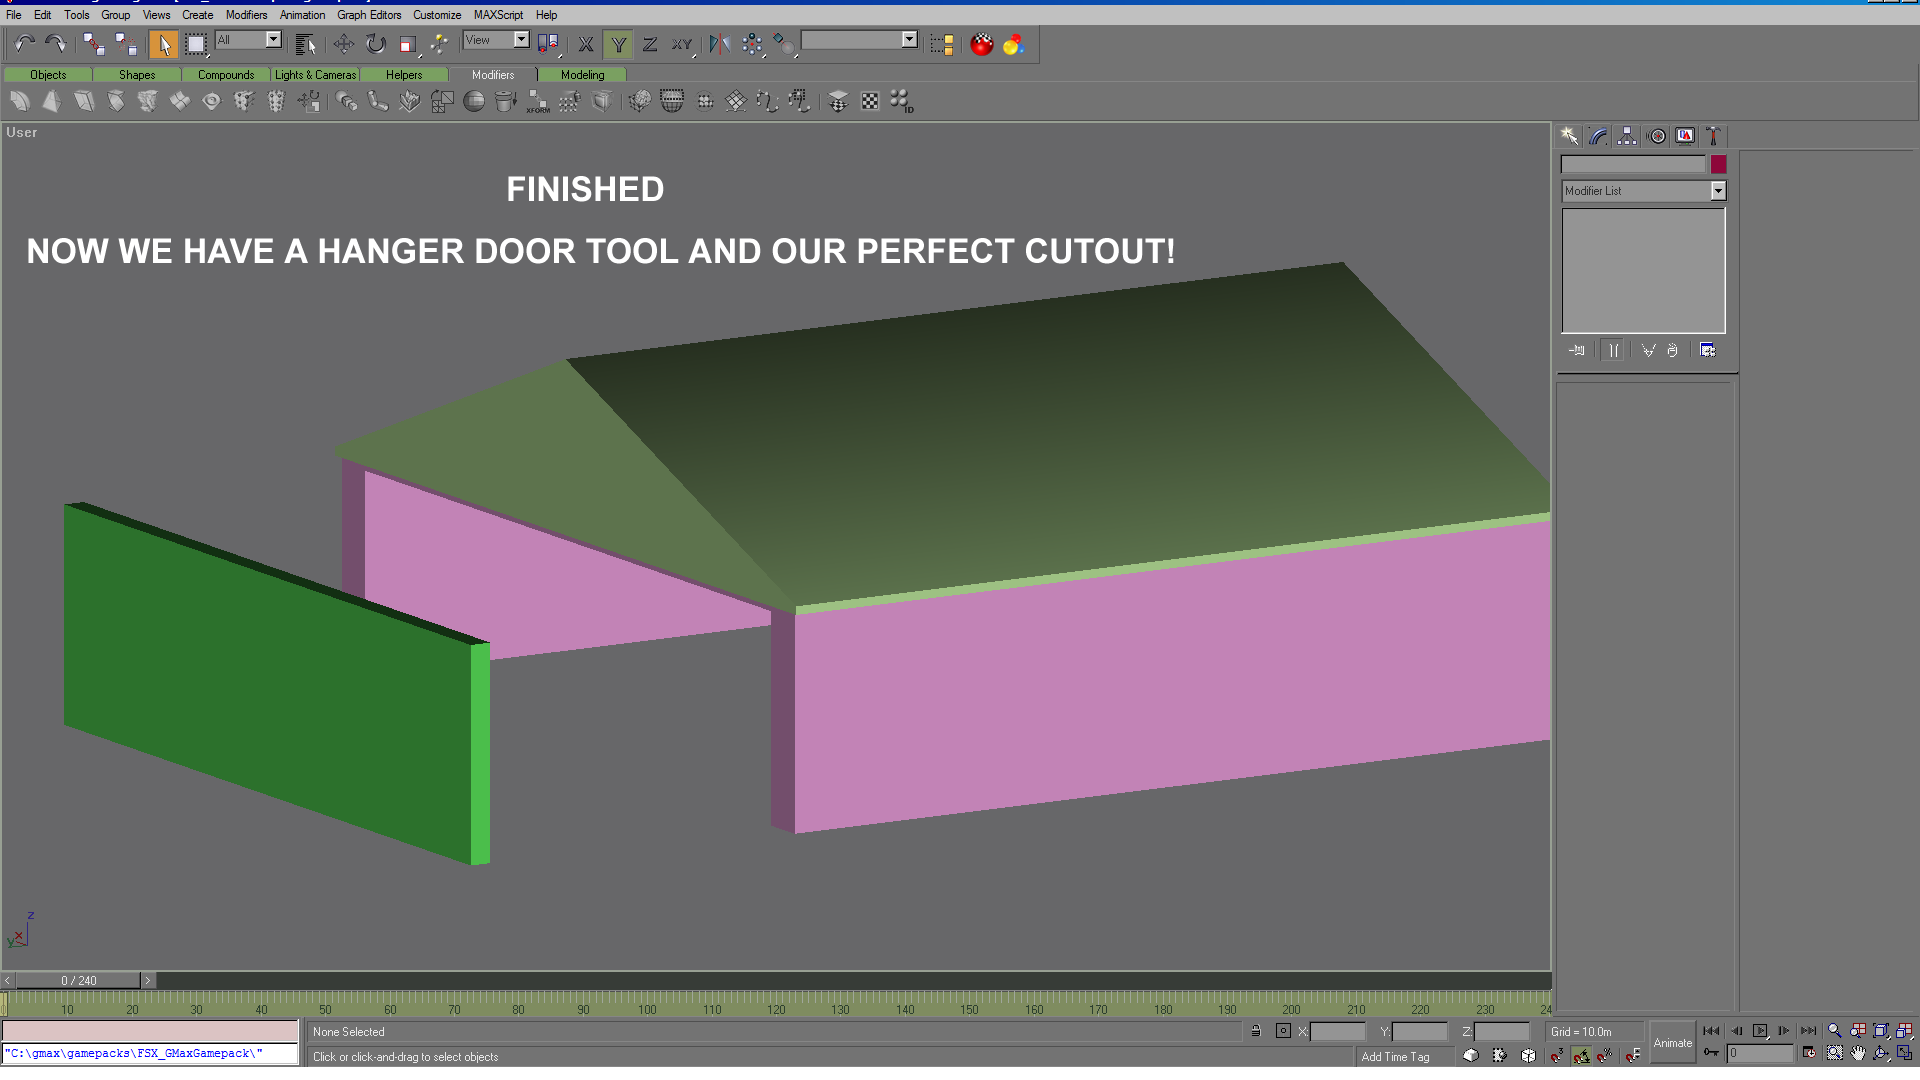Click the Zoom Extents All icon

pos(1904,1031)
